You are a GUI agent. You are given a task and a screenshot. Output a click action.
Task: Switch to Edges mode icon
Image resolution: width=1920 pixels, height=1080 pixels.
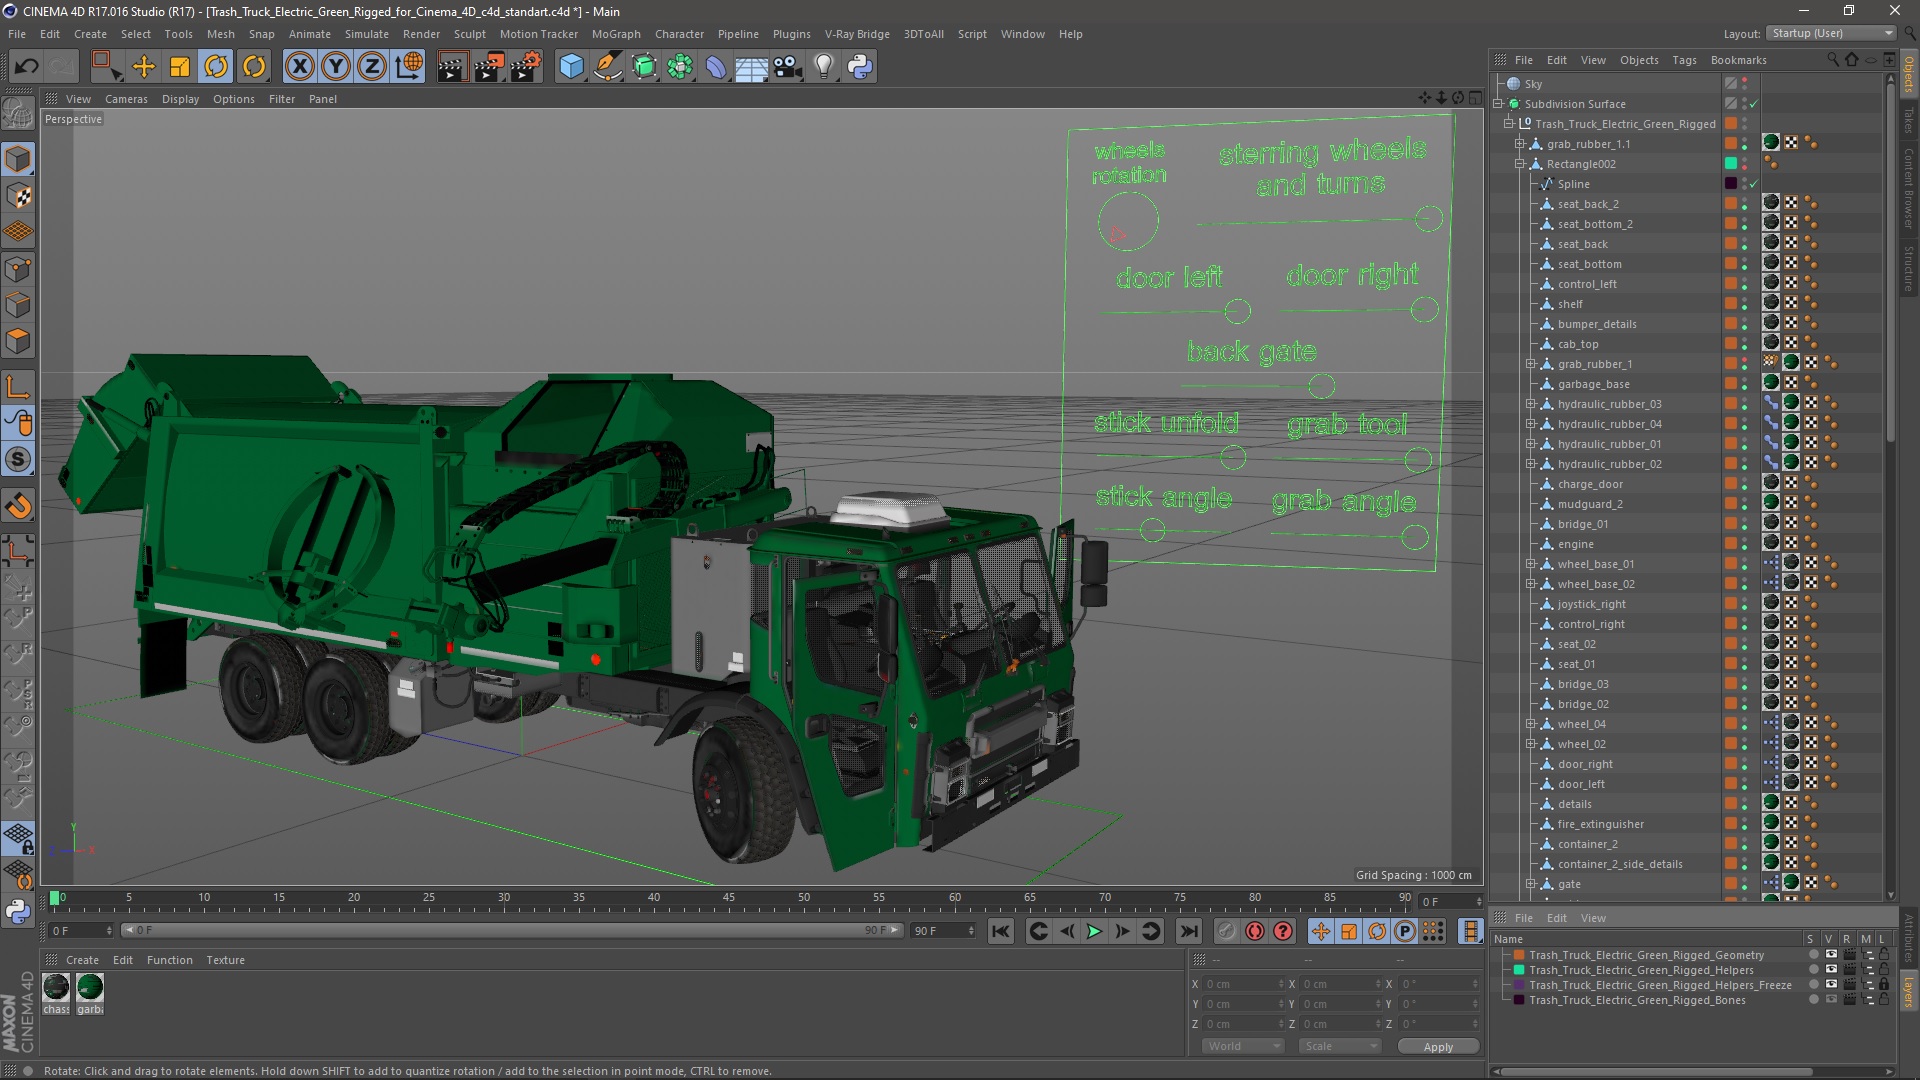click(18, 305)
